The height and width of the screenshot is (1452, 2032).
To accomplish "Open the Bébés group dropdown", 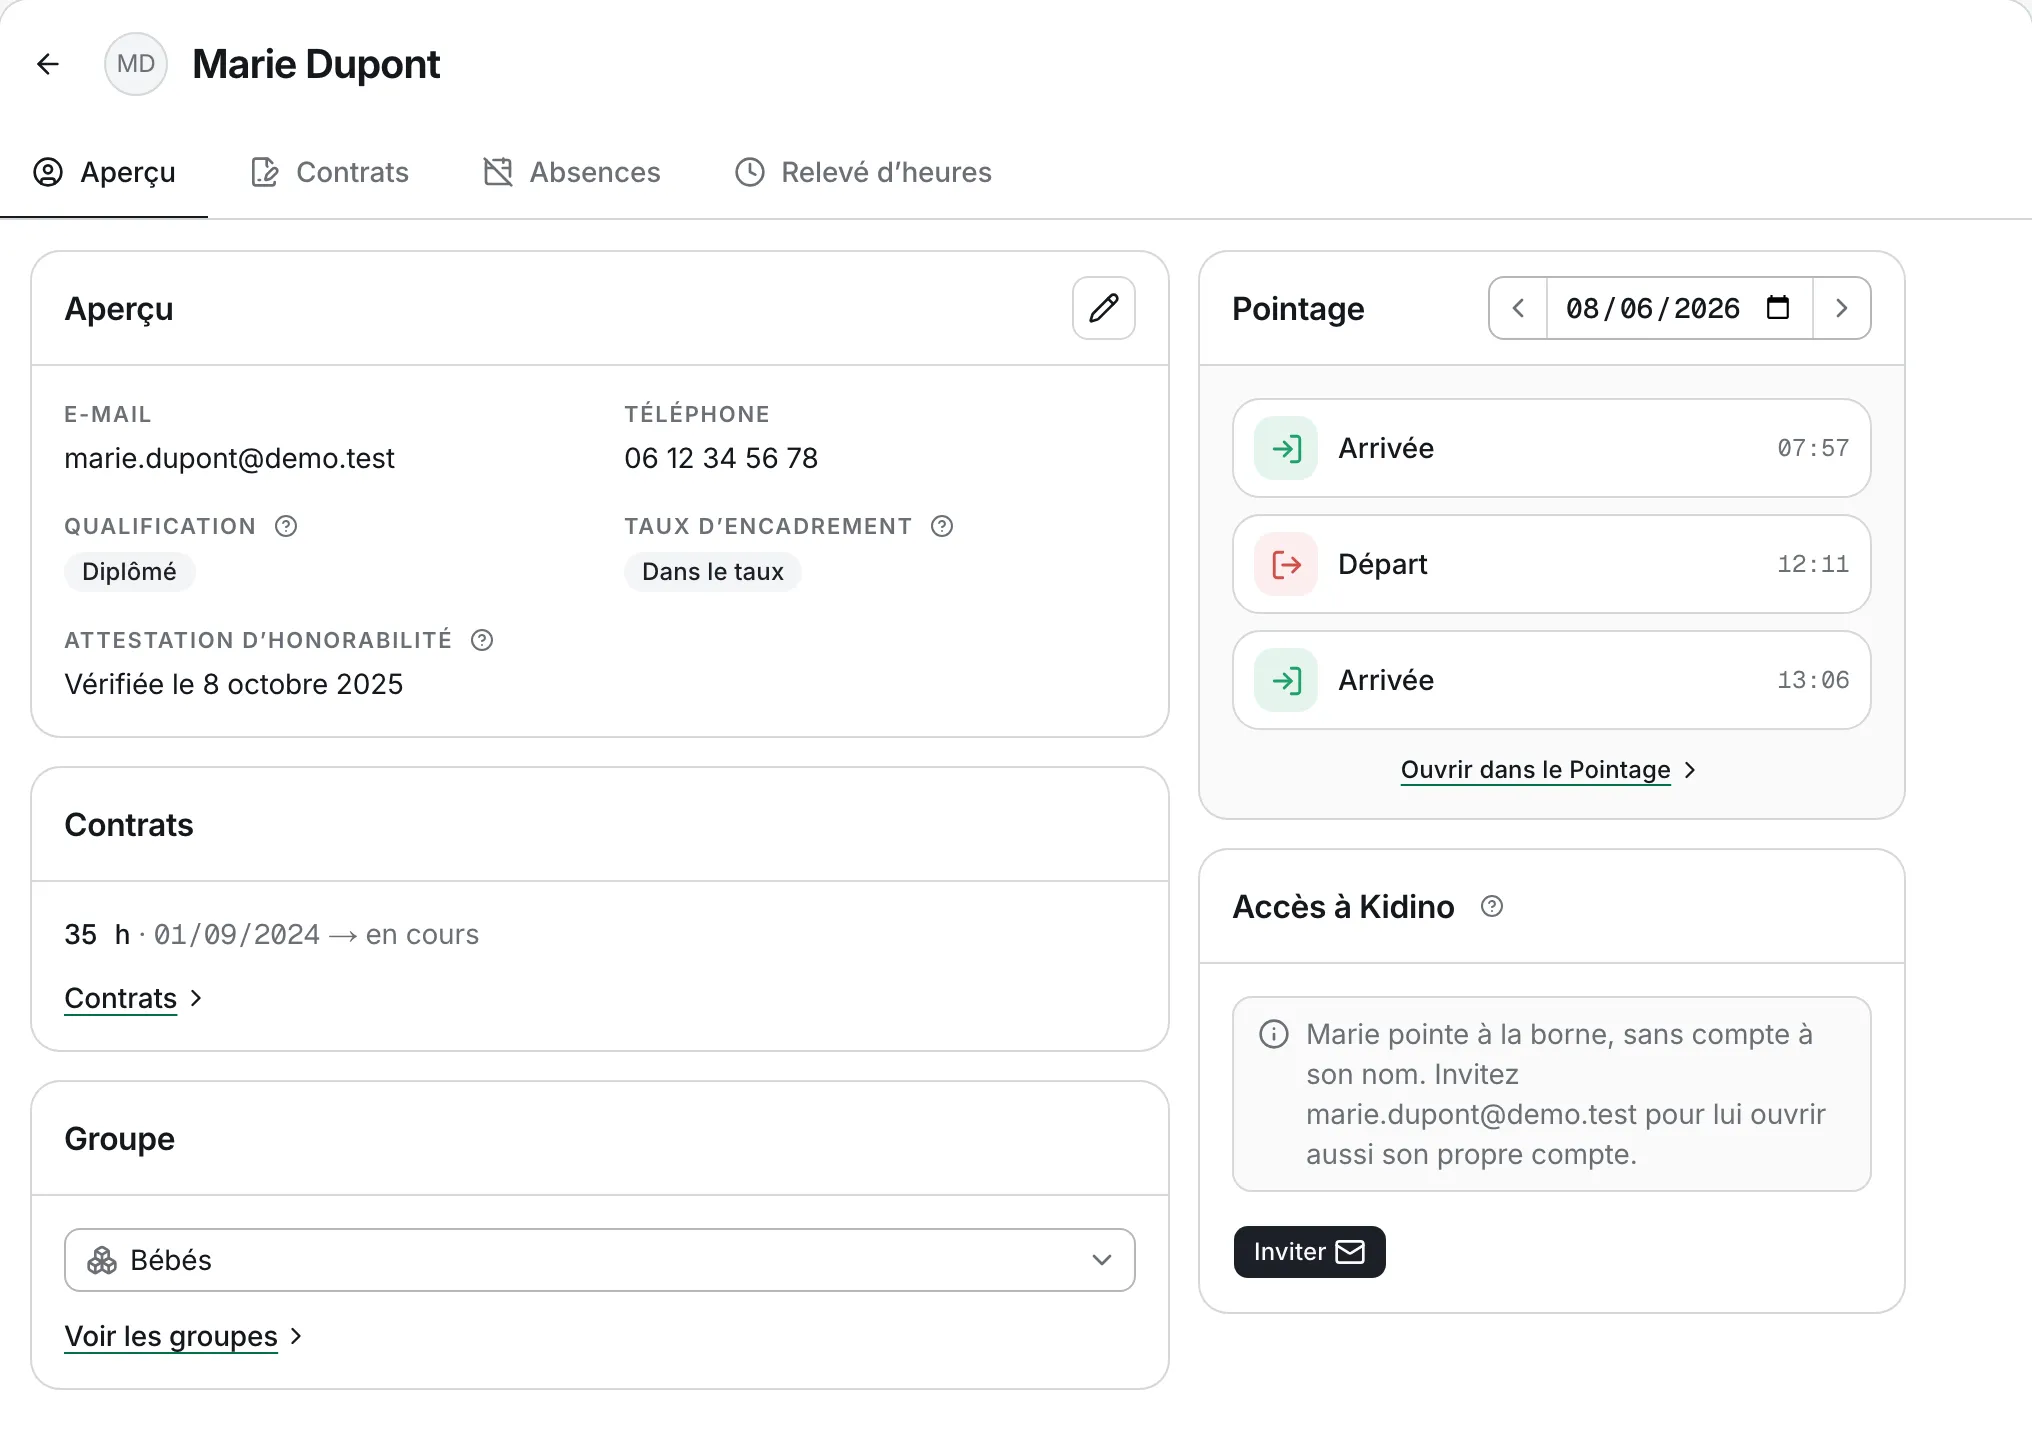I will tap(600, 1260).
